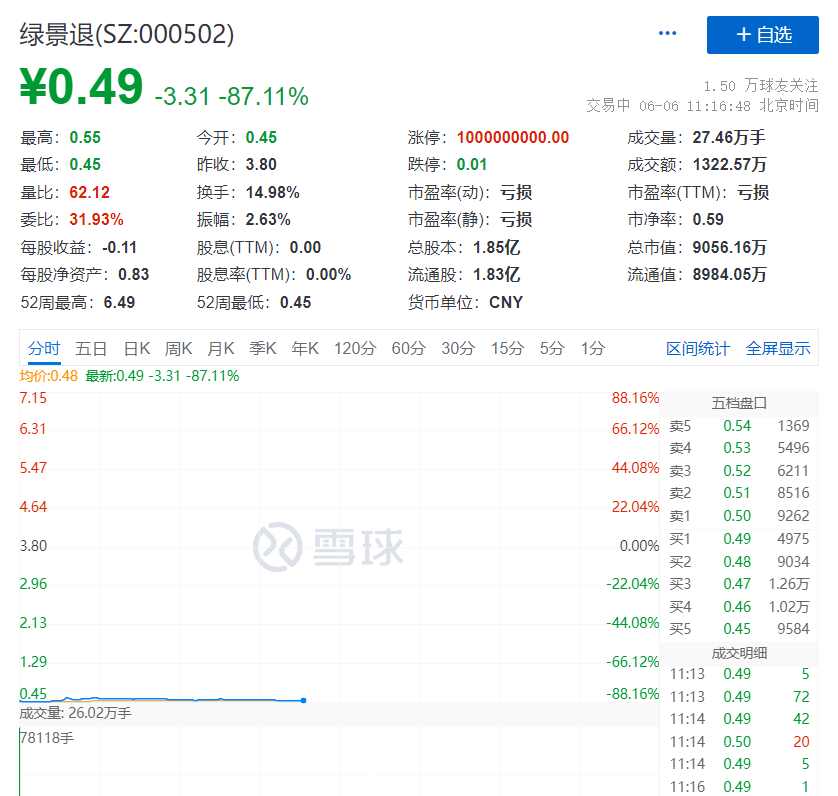Screen dimensions: 838x796
Task: Select the 30分 interval tab
Action: (458, 349)
